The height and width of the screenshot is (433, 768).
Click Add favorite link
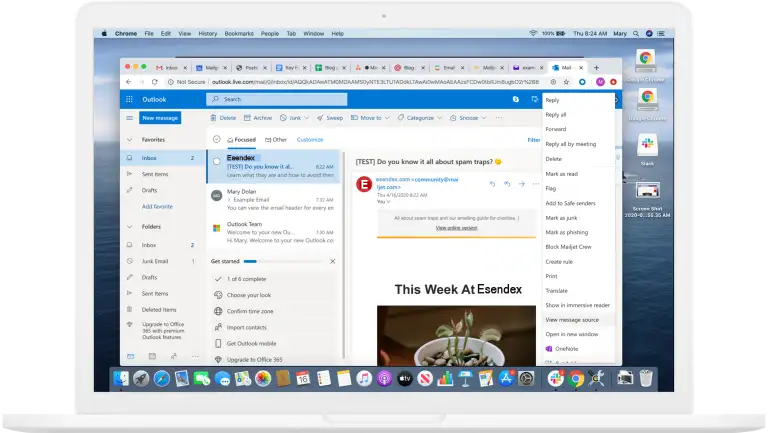tap(157, 207)
